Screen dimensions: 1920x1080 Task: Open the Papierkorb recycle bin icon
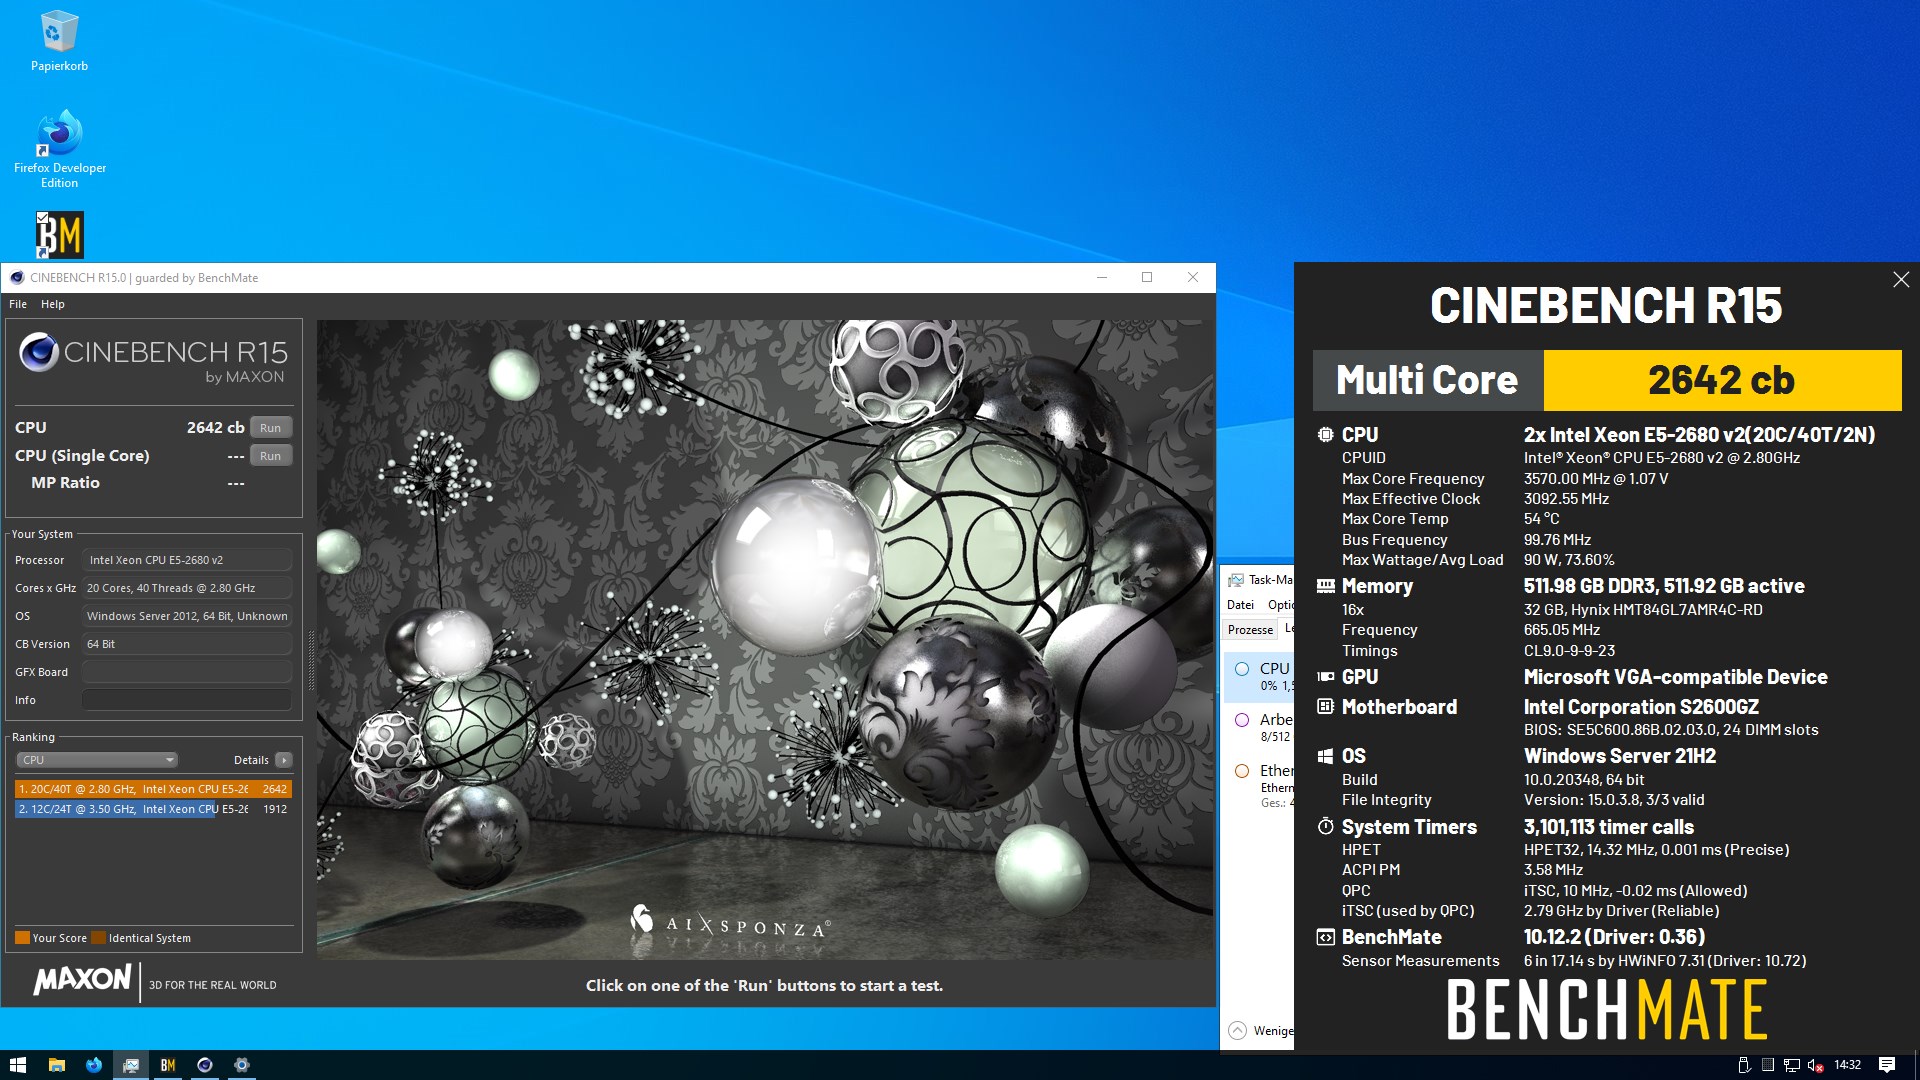[59, 41]
